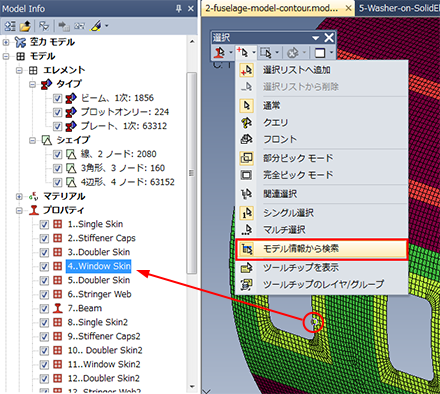Screen dimensions: 440x394
Task: Select the 選択リストへ追加 icon in menu
Action: [247, 70]
